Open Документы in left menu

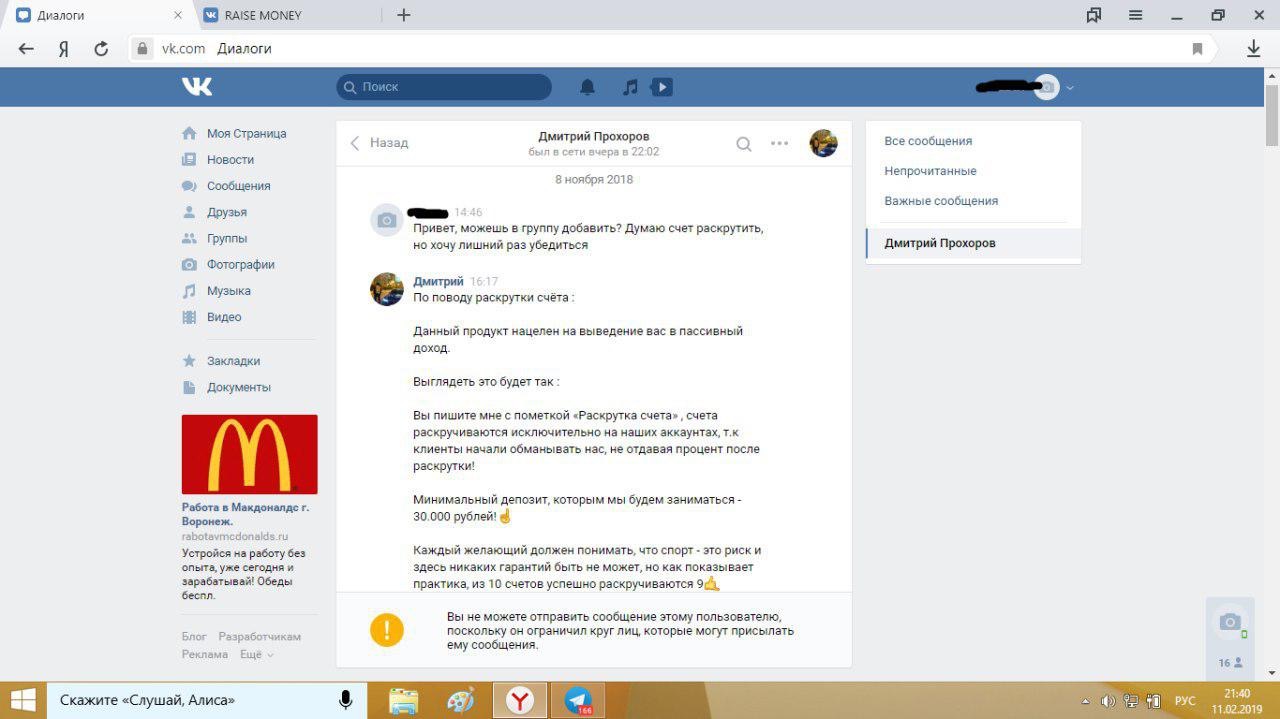(x=238, y=387)
